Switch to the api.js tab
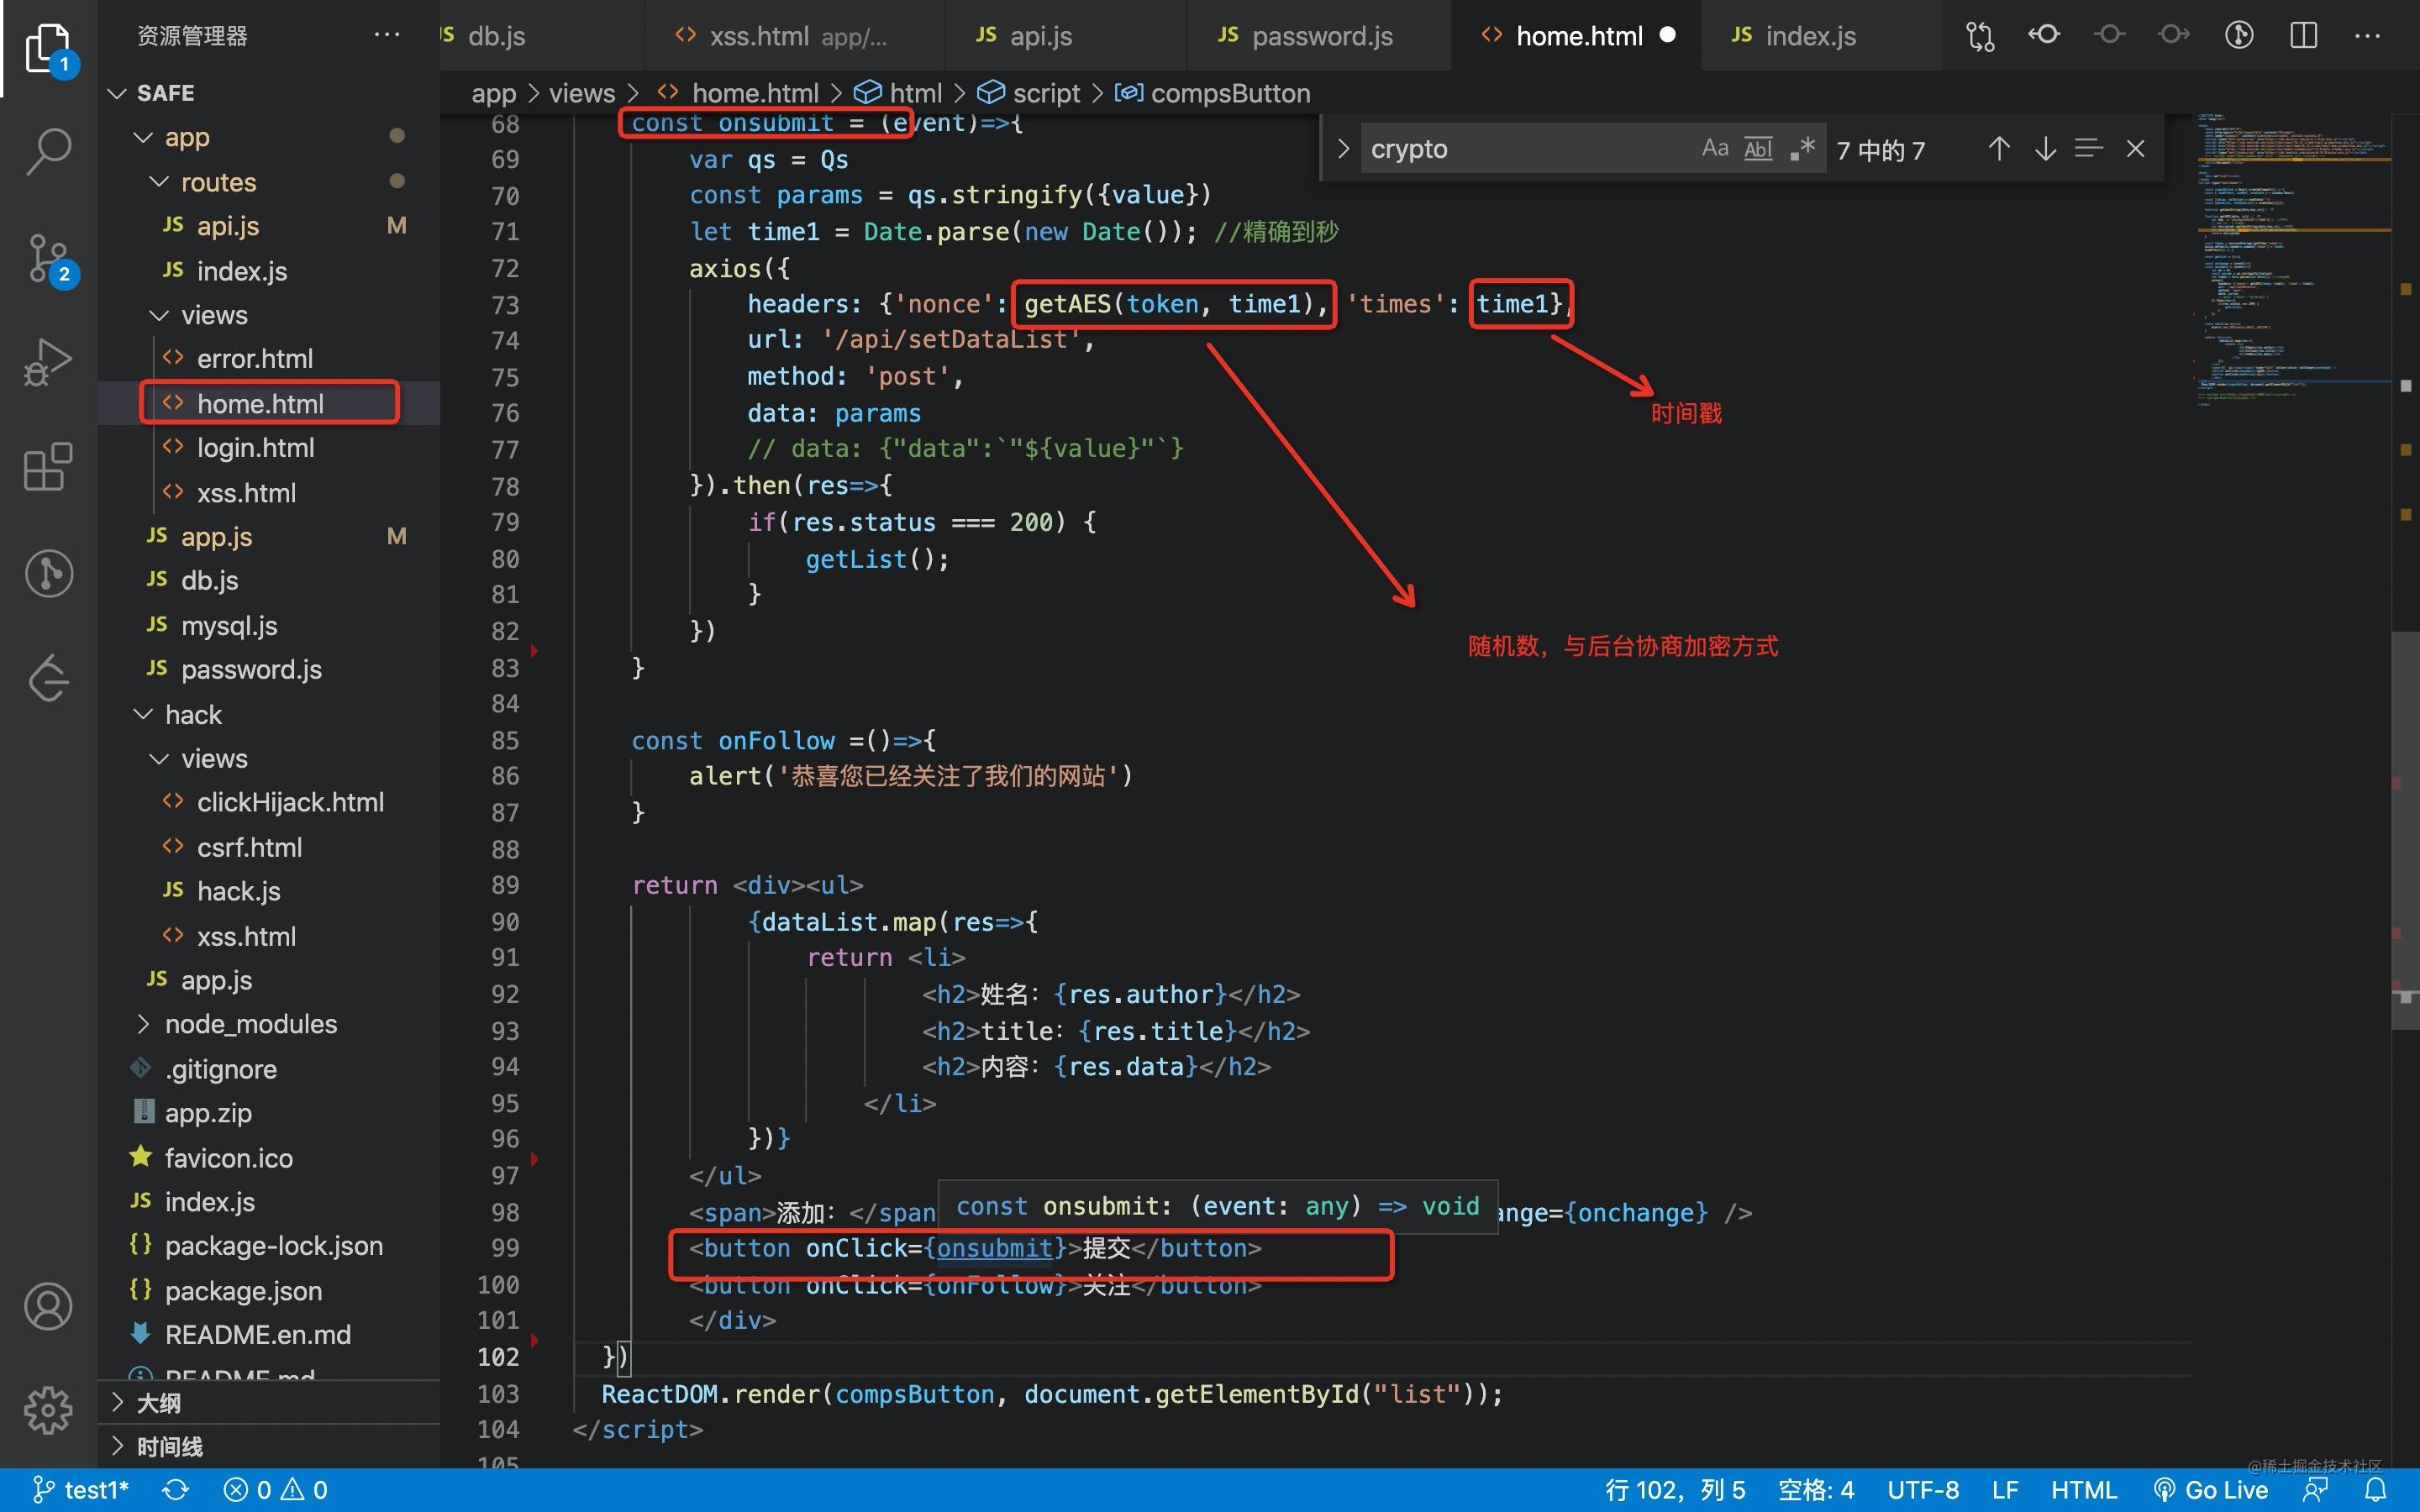 click(1066, 36)
